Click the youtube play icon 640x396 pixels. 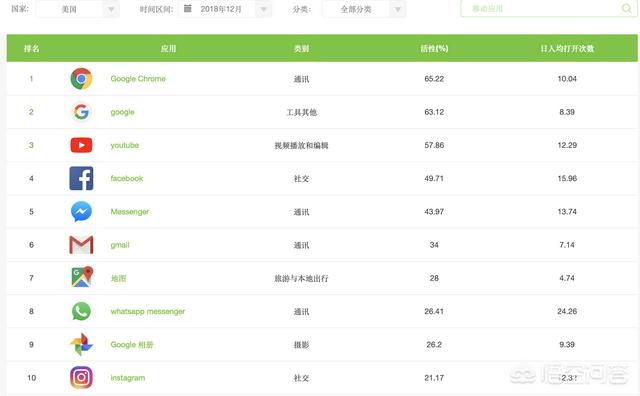click(81, 145)
